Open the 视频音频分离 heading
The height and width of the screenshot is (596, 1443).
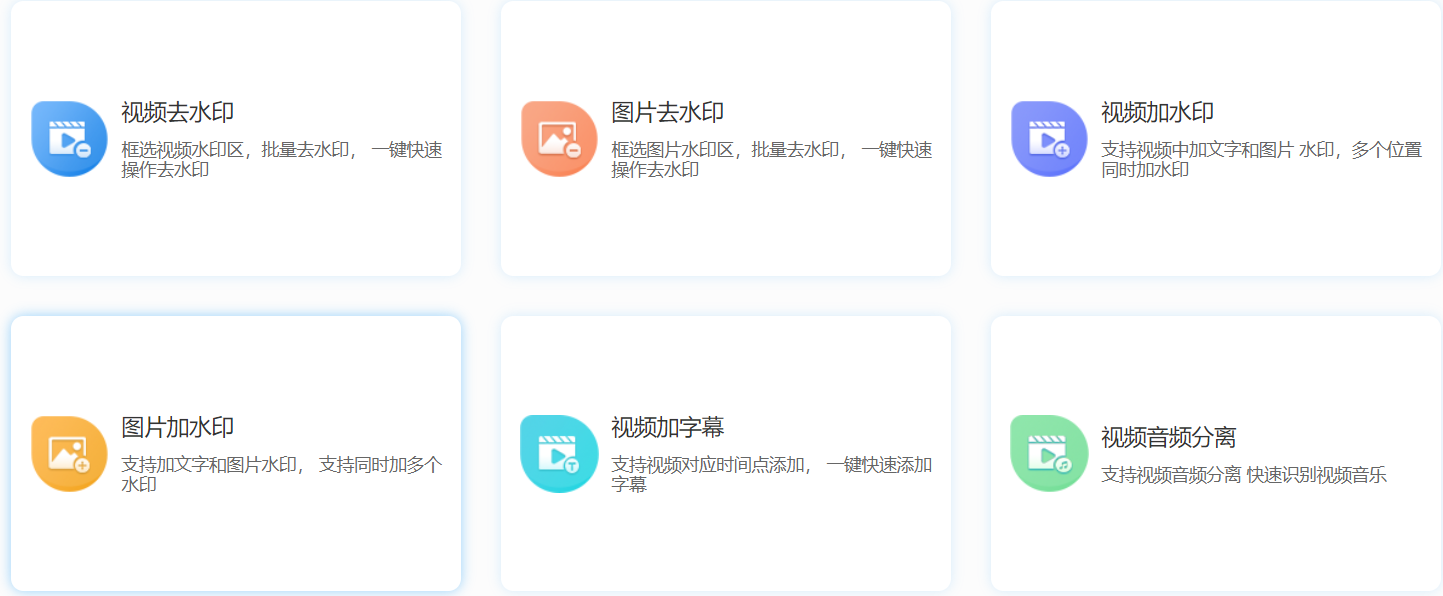click(x=1169, y=438)
